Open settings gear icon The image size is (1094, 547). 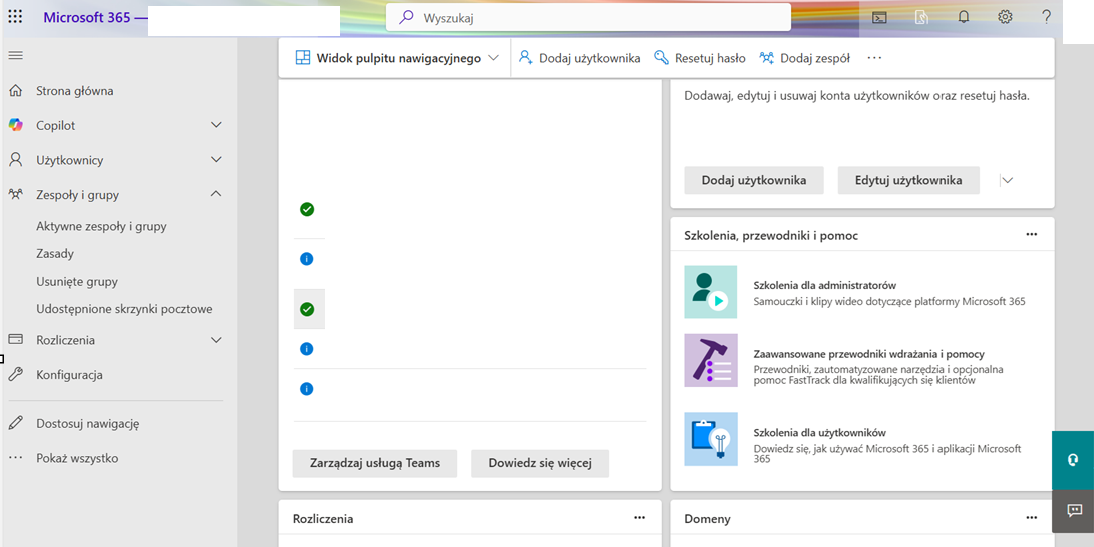point(1005,17)
